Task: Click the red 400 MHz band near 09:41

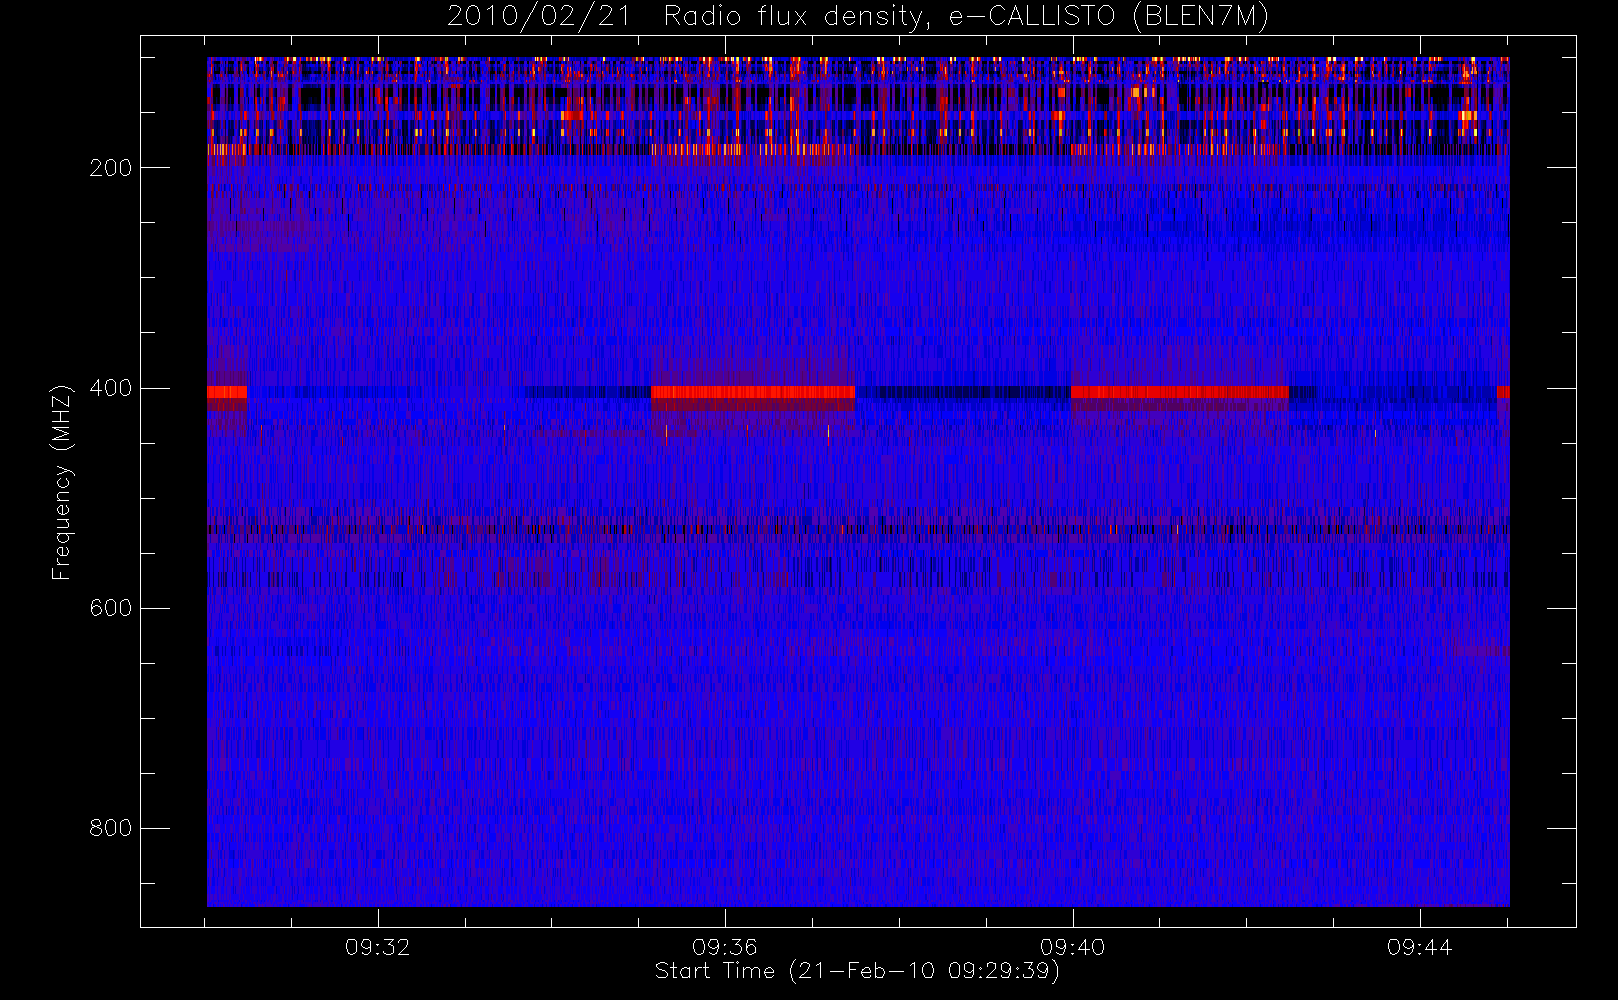Action: (1180, 392)
